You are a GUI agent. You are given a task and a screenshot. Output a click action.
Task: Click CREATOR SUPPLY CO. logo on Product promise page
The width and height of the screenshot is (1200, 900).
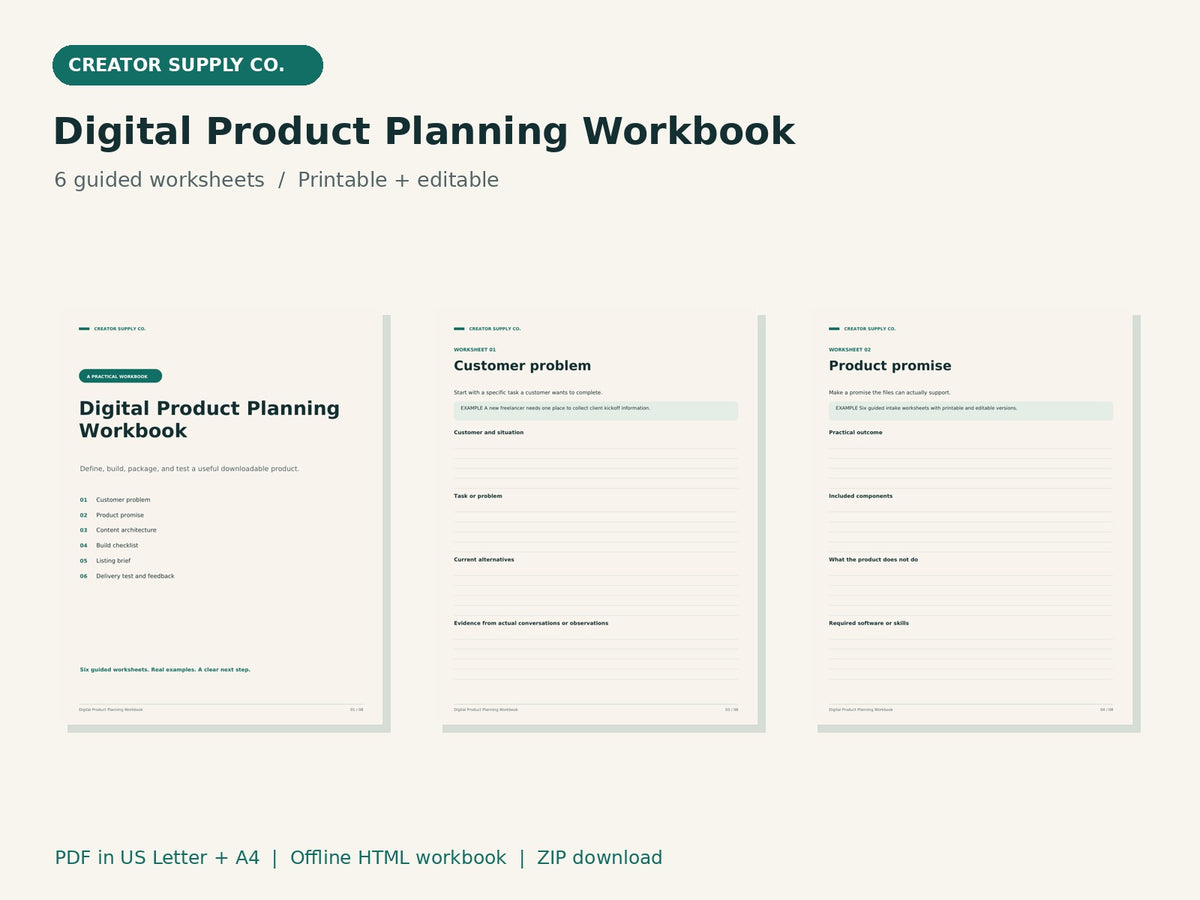click(862, 329)
